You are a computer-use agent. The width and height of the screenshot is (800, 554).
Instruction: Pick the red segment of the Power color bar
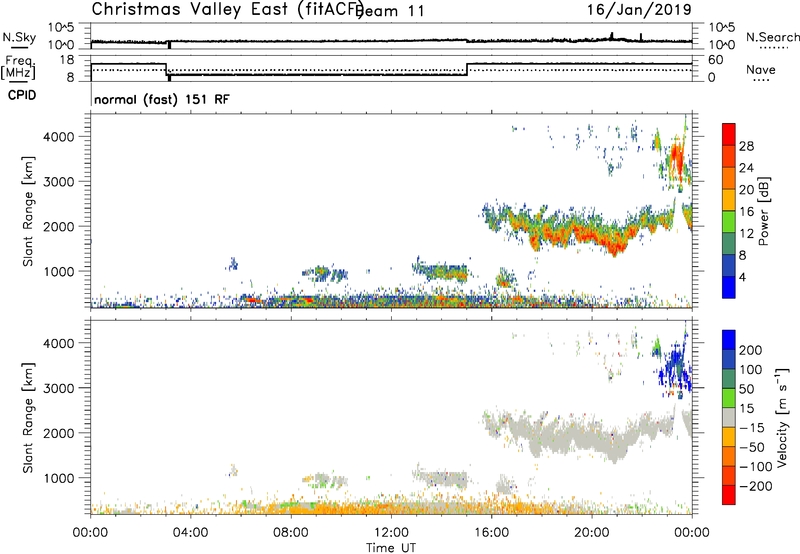[729, 134]
